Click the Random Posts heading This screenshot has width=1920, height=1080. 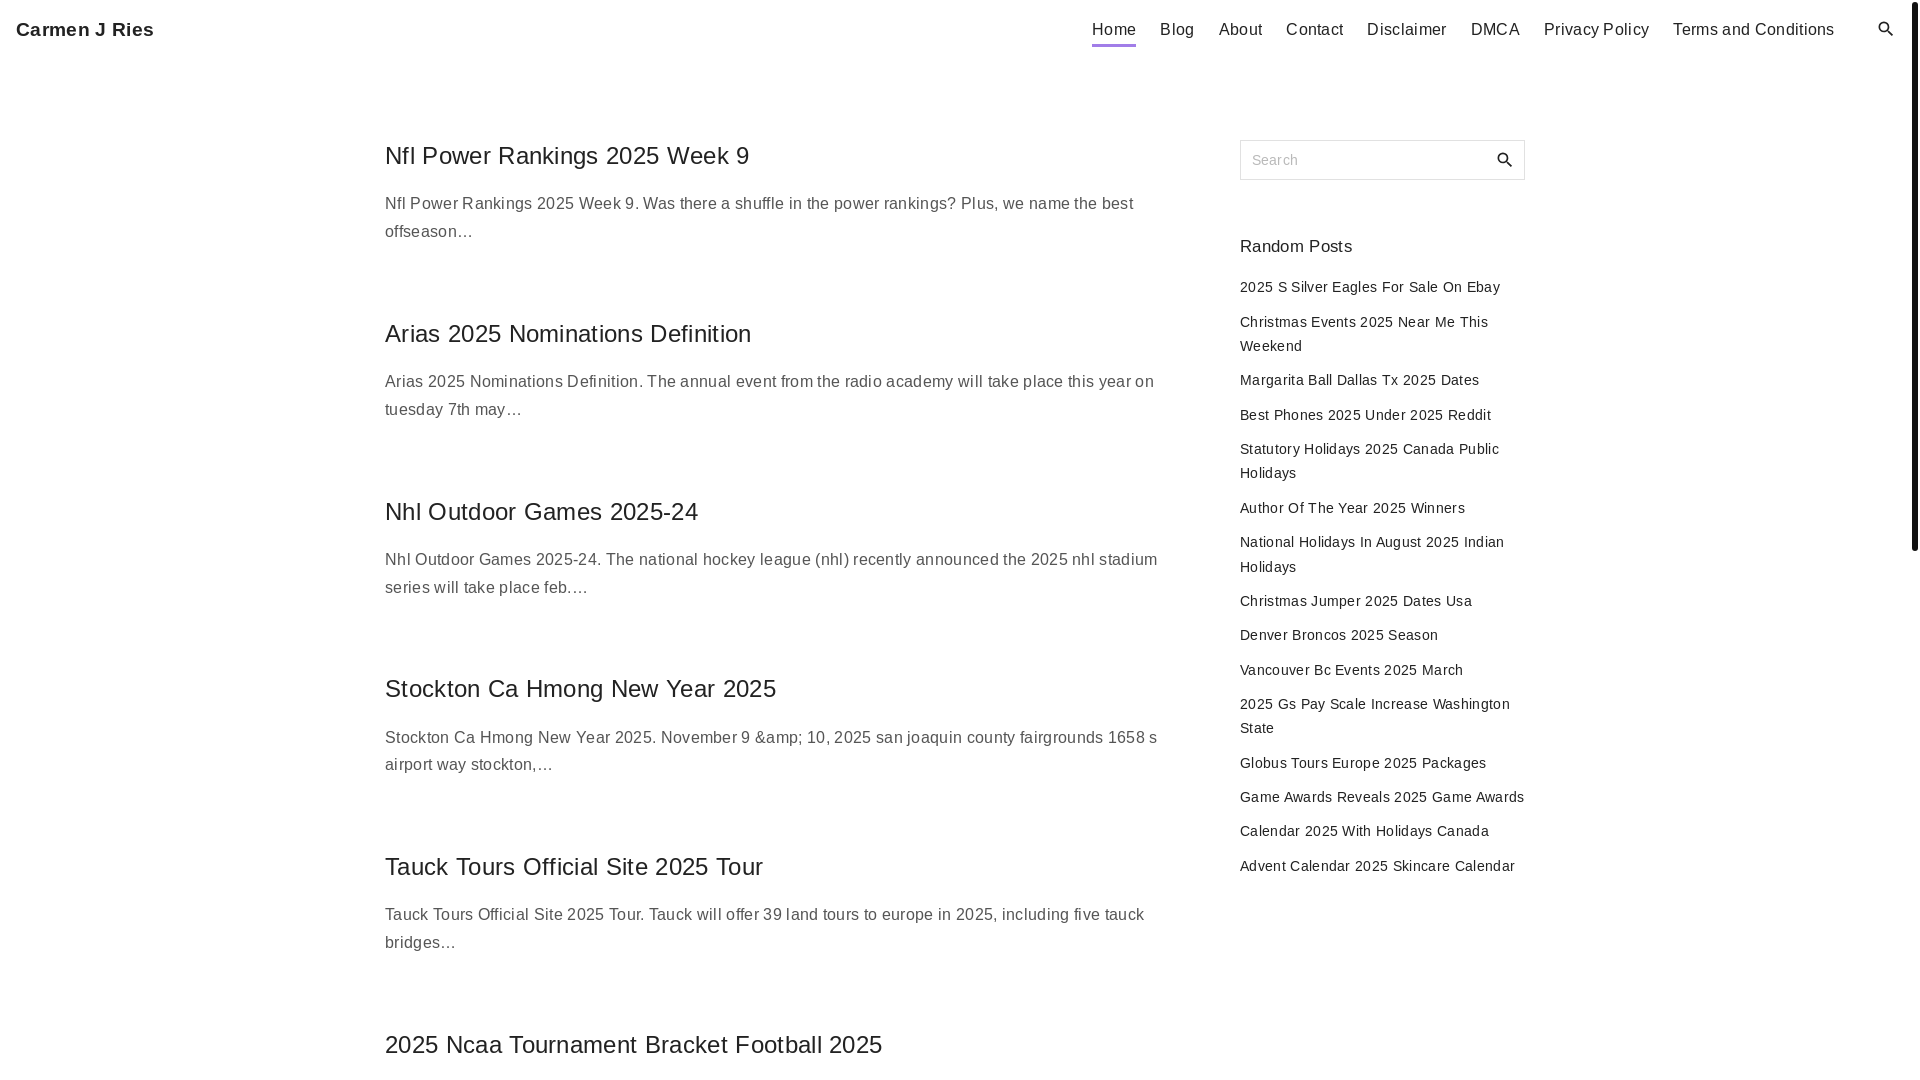point(1296,246)
